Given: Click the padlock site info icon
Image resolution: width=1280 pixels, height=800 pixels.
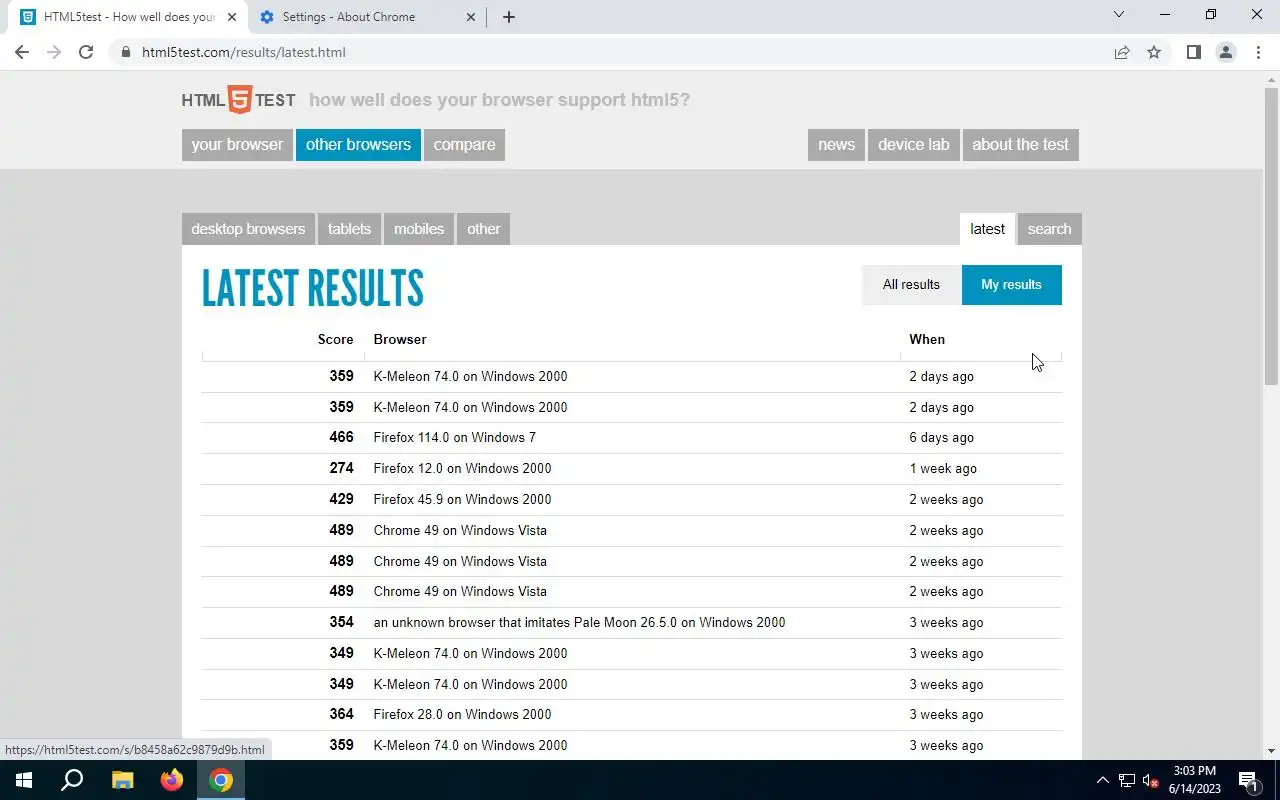Looking at the screenshot, I should point(125,52).
